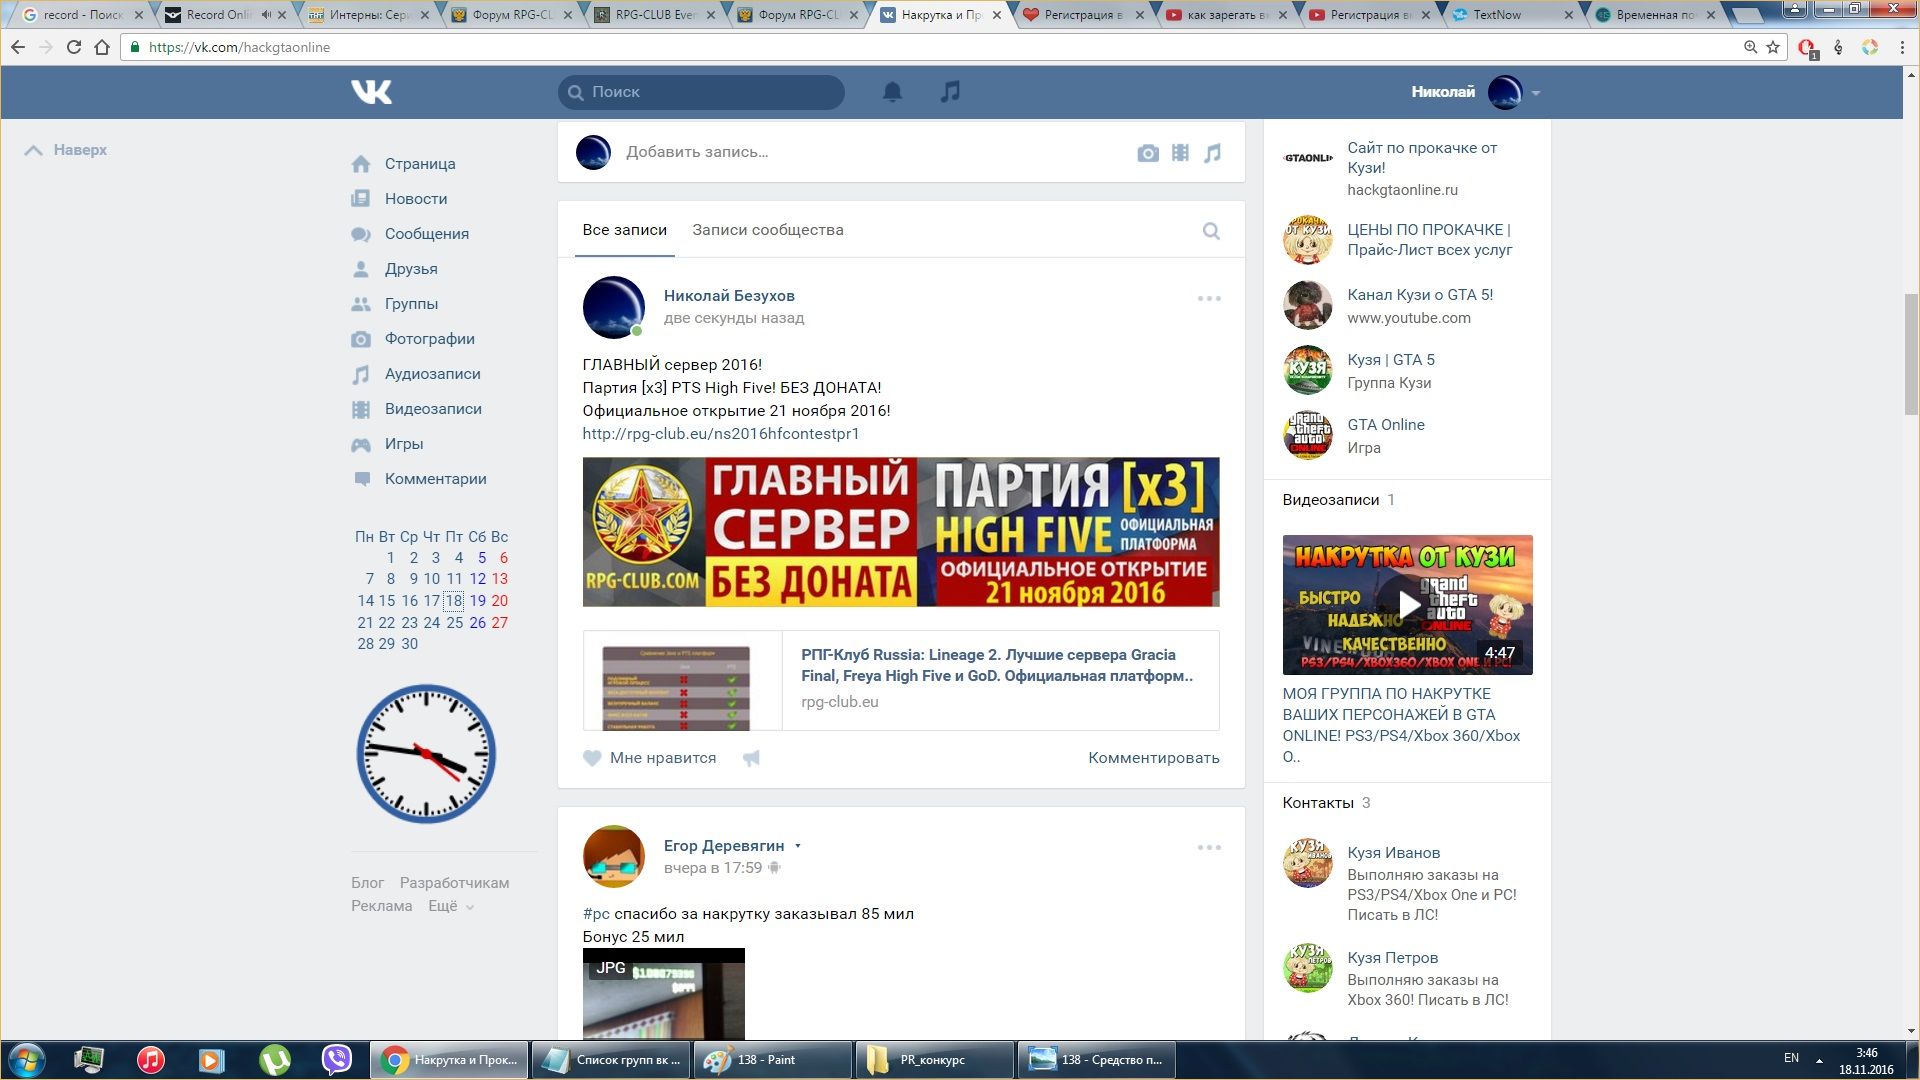1920x1080 pixels.
Task: Launch iTunes from the taskbar
Action: click(151, 1060)
